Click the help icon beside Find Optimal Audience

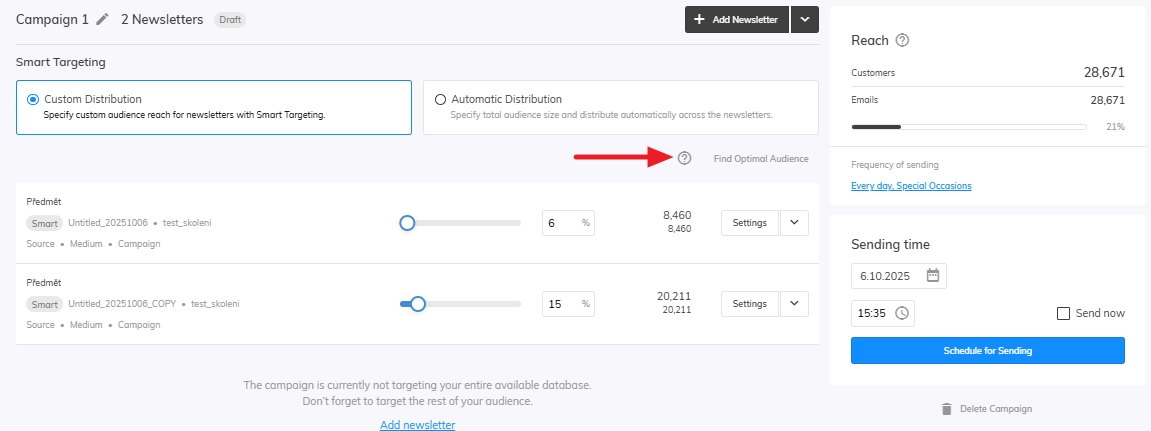684,158
